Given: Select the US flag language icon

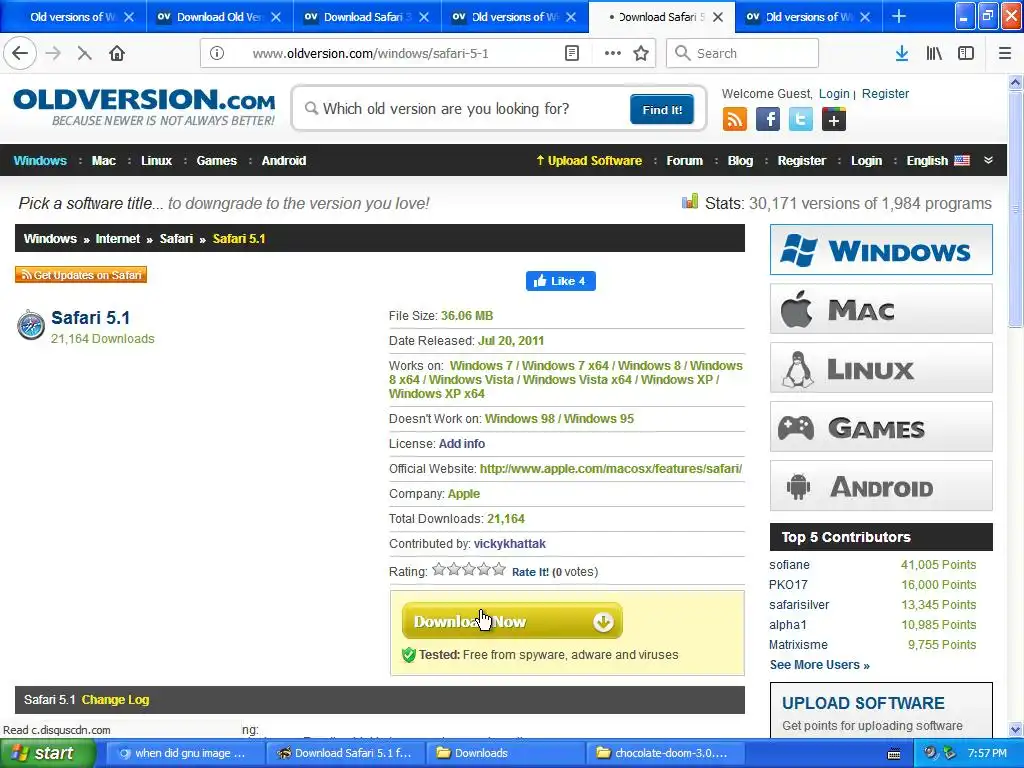Looking at the screenshot, I should click(962, 160).
